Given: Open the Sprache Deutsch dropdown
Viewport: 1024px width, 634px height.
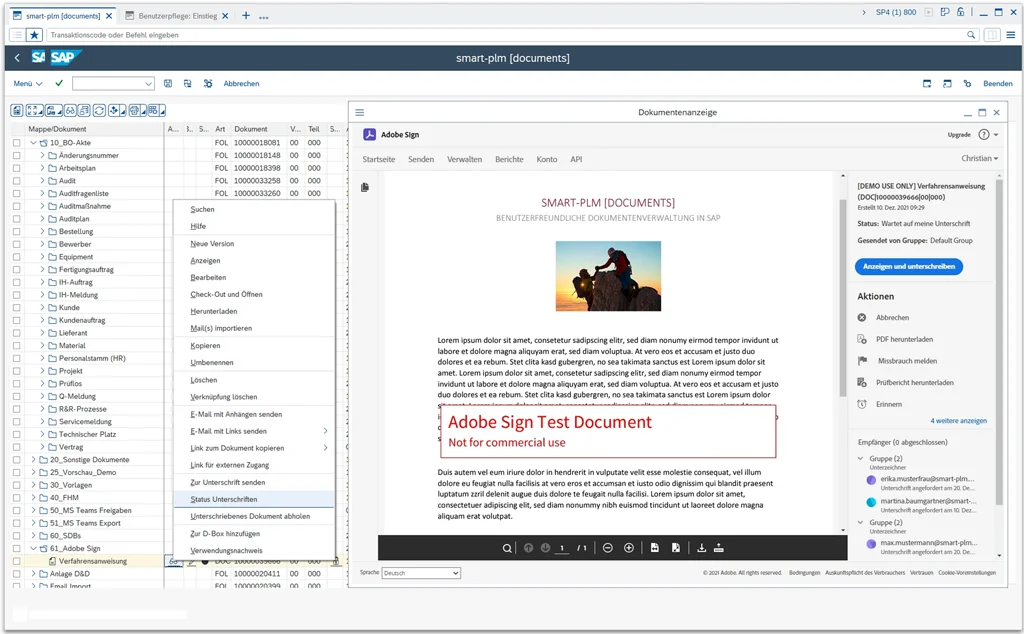Looking at the screenshot, I should pos(421,573).
